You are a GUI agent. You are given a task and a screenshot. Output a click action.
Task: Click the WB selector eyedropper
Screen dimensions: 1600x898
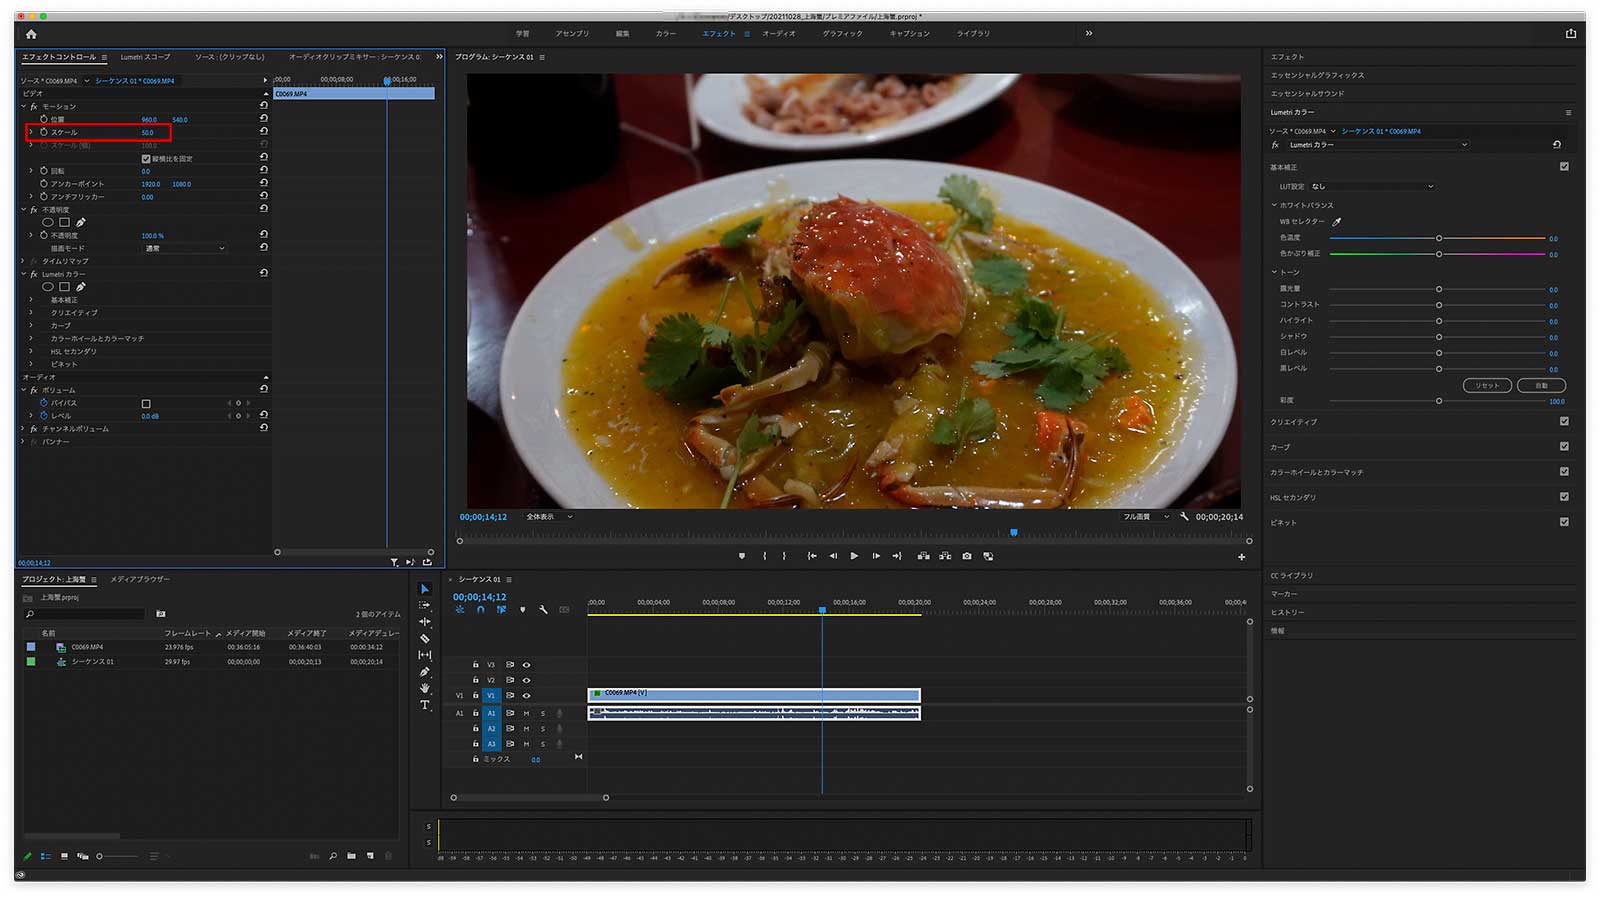[1337, 222]
